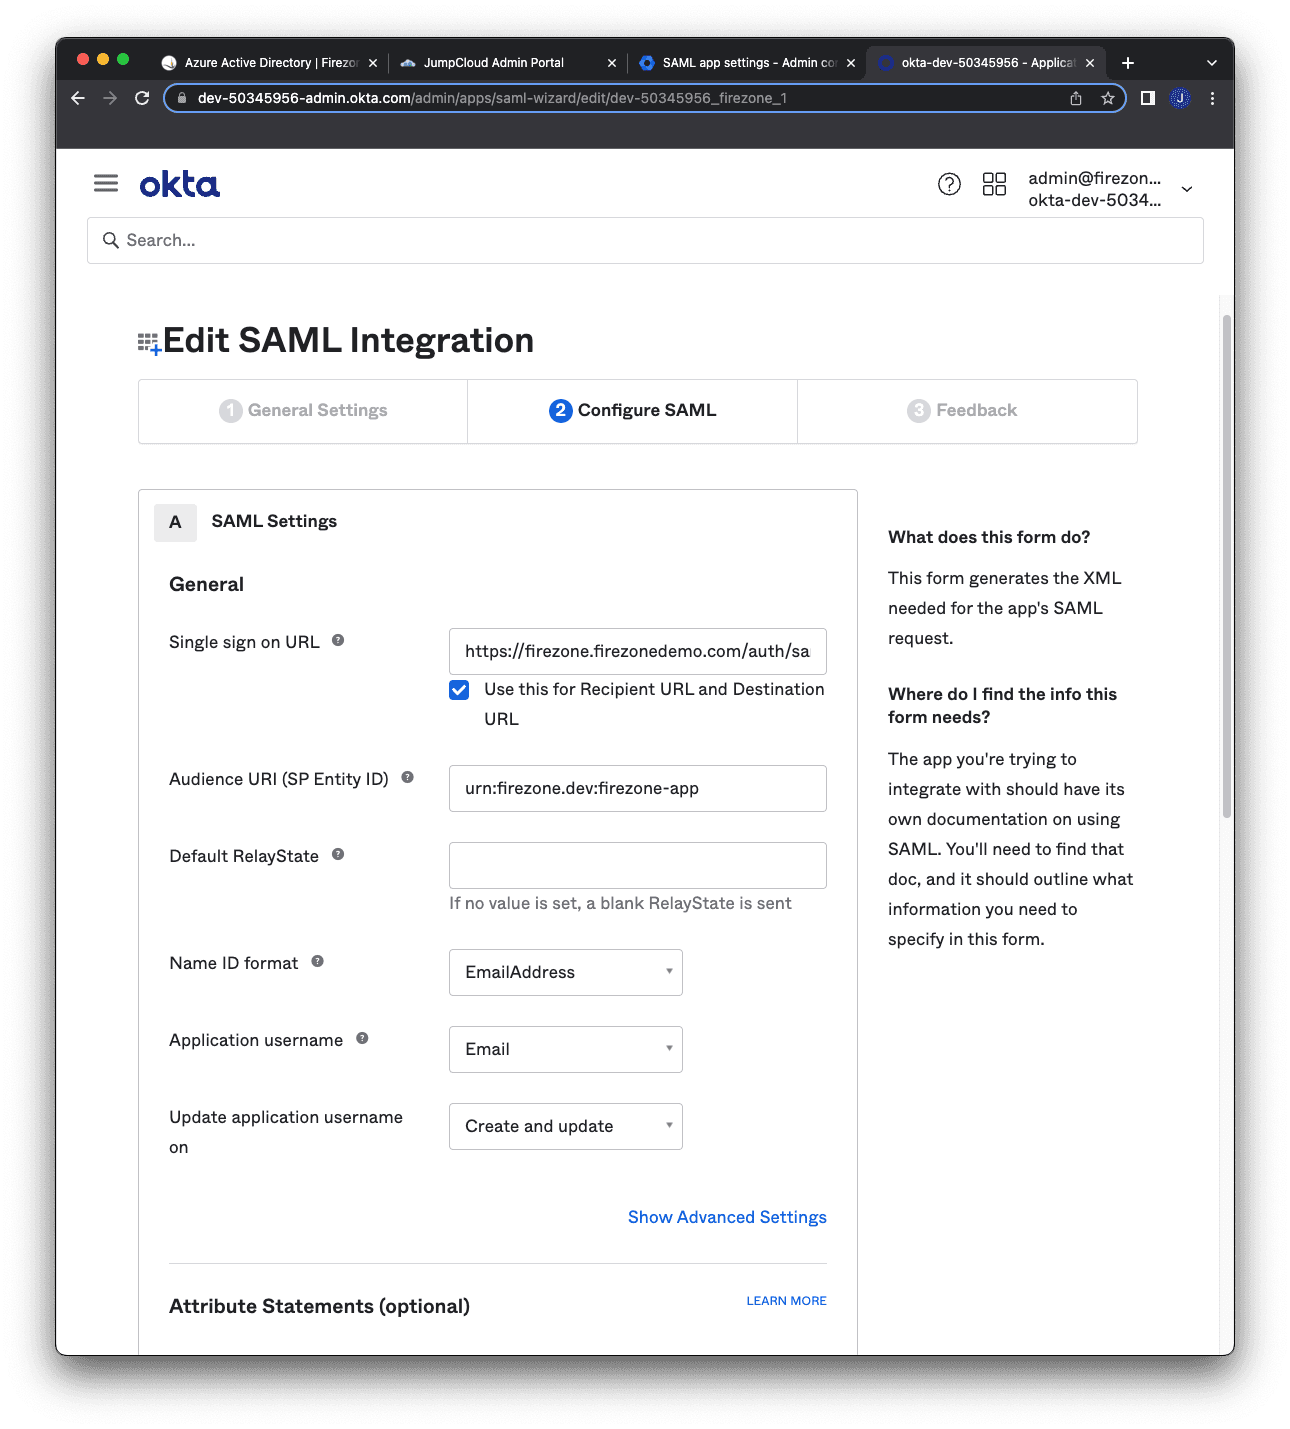Viewport: 1290px width, 1429px height.
Task: Expand the Application username dropdown
Action: [x=566, y=1050]
